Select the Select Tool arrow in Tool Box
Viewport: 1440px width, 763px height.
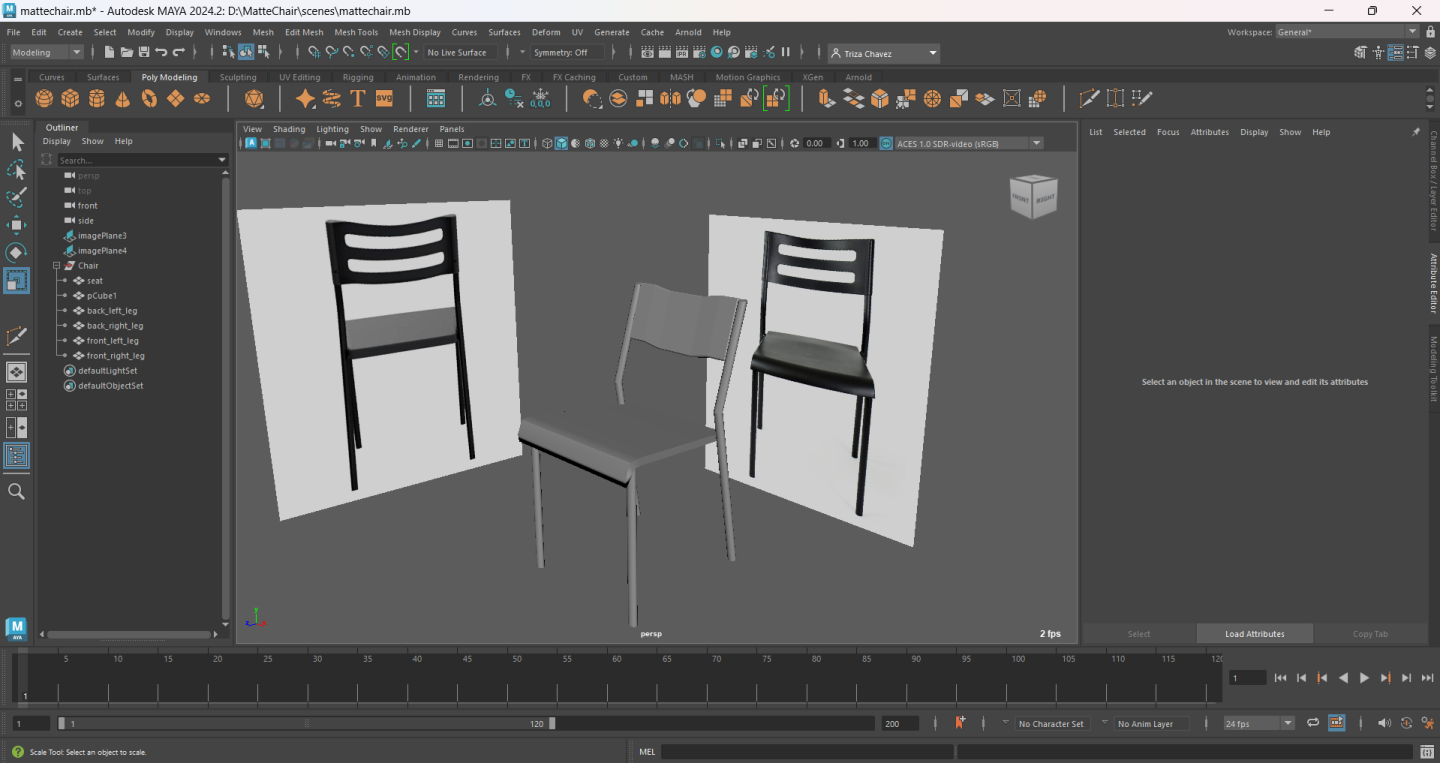coord(17,142)
